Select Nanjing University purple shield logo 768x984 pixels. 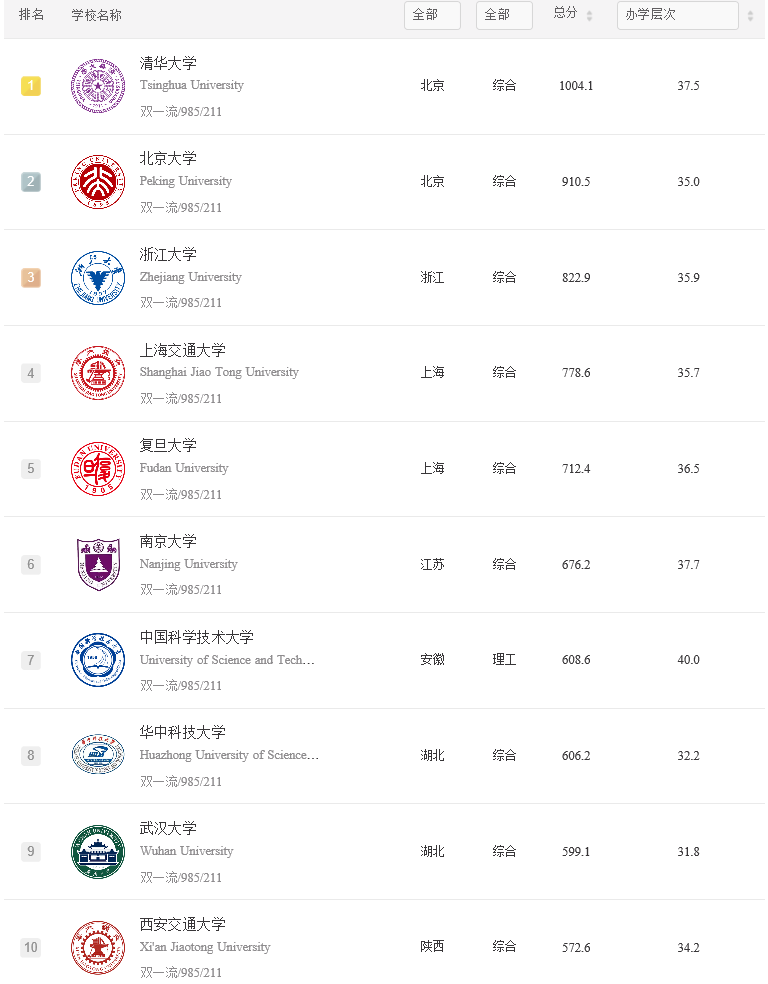98,564
